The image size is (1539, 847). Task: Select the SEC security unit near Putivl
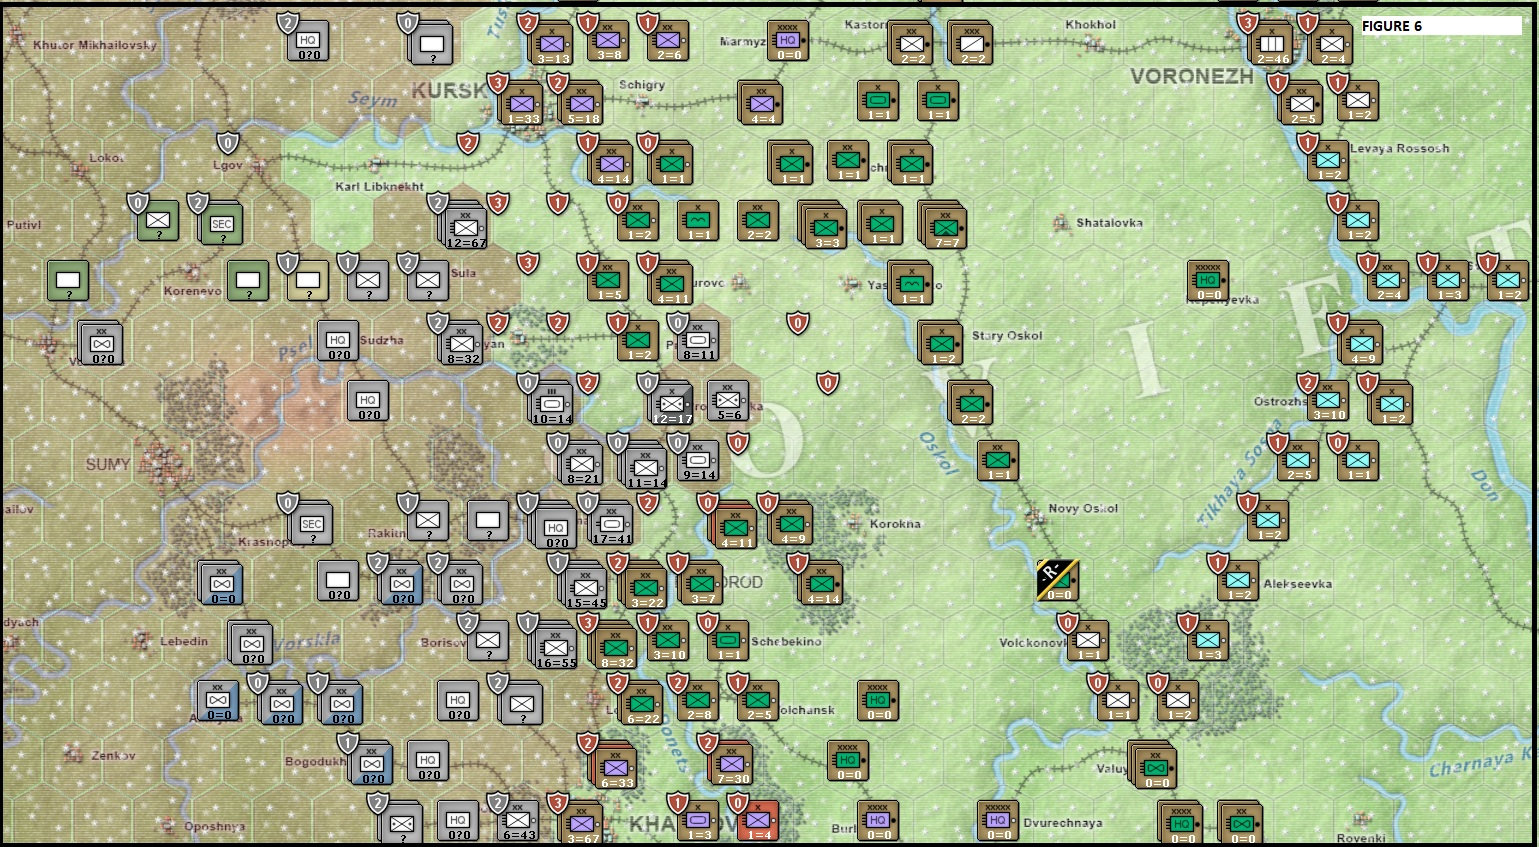click(222, 224)
